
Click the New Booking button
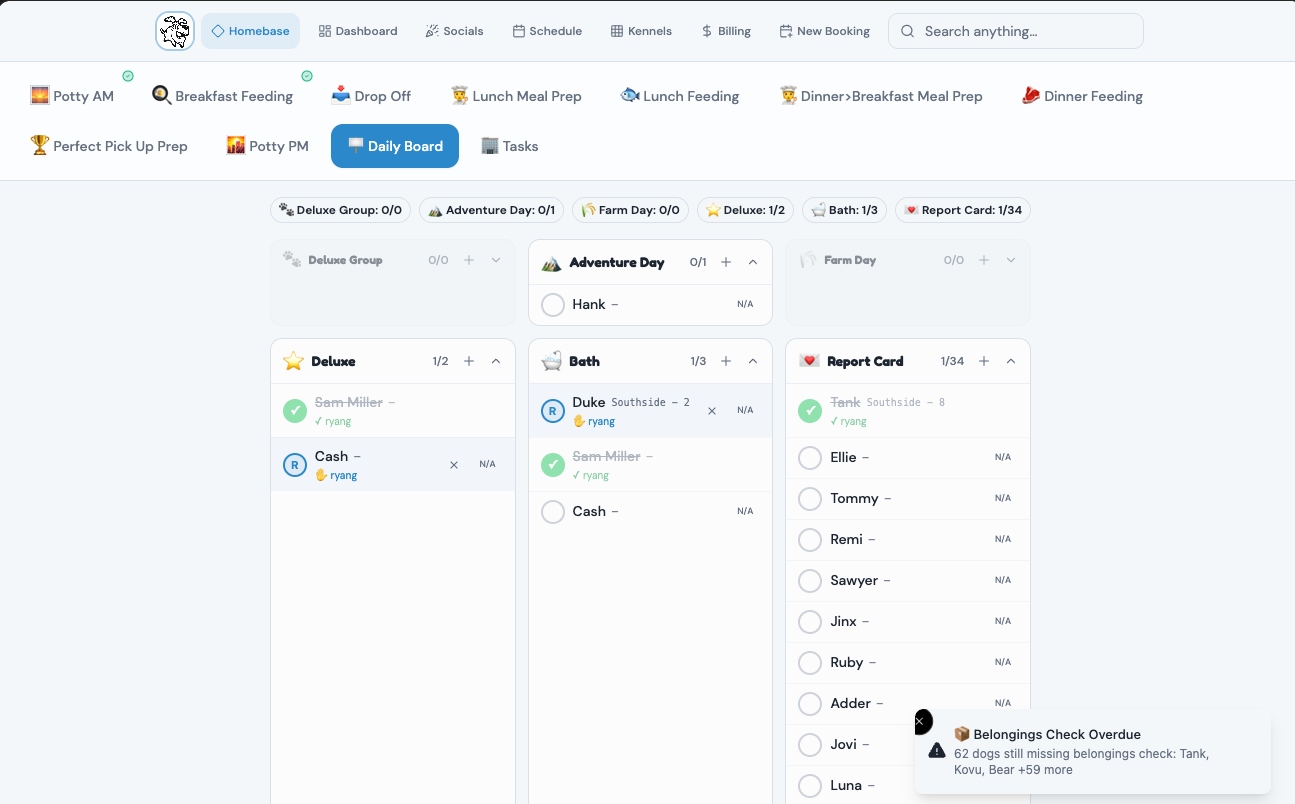824,31
